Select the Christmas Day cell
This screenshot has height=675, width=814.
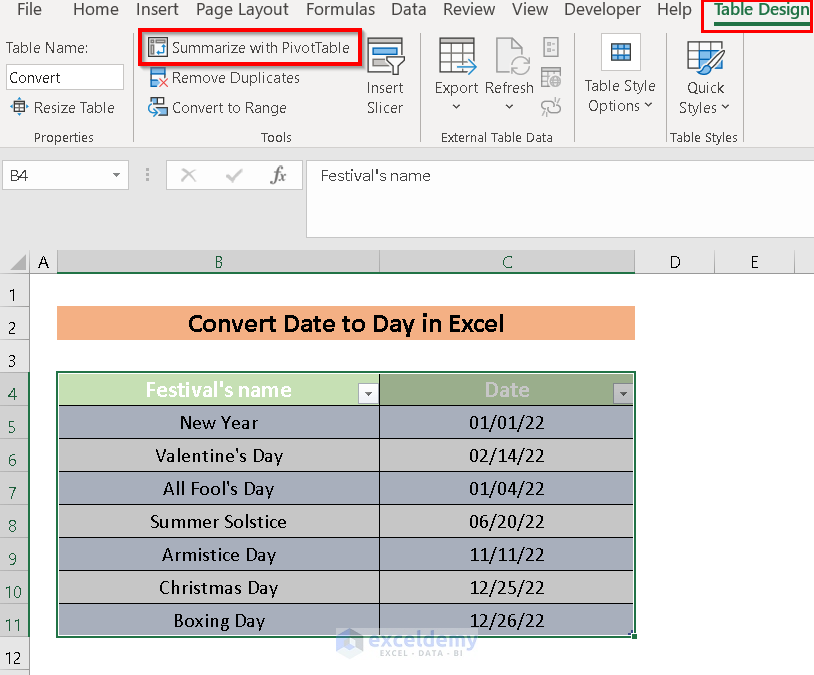click(219, 588)
